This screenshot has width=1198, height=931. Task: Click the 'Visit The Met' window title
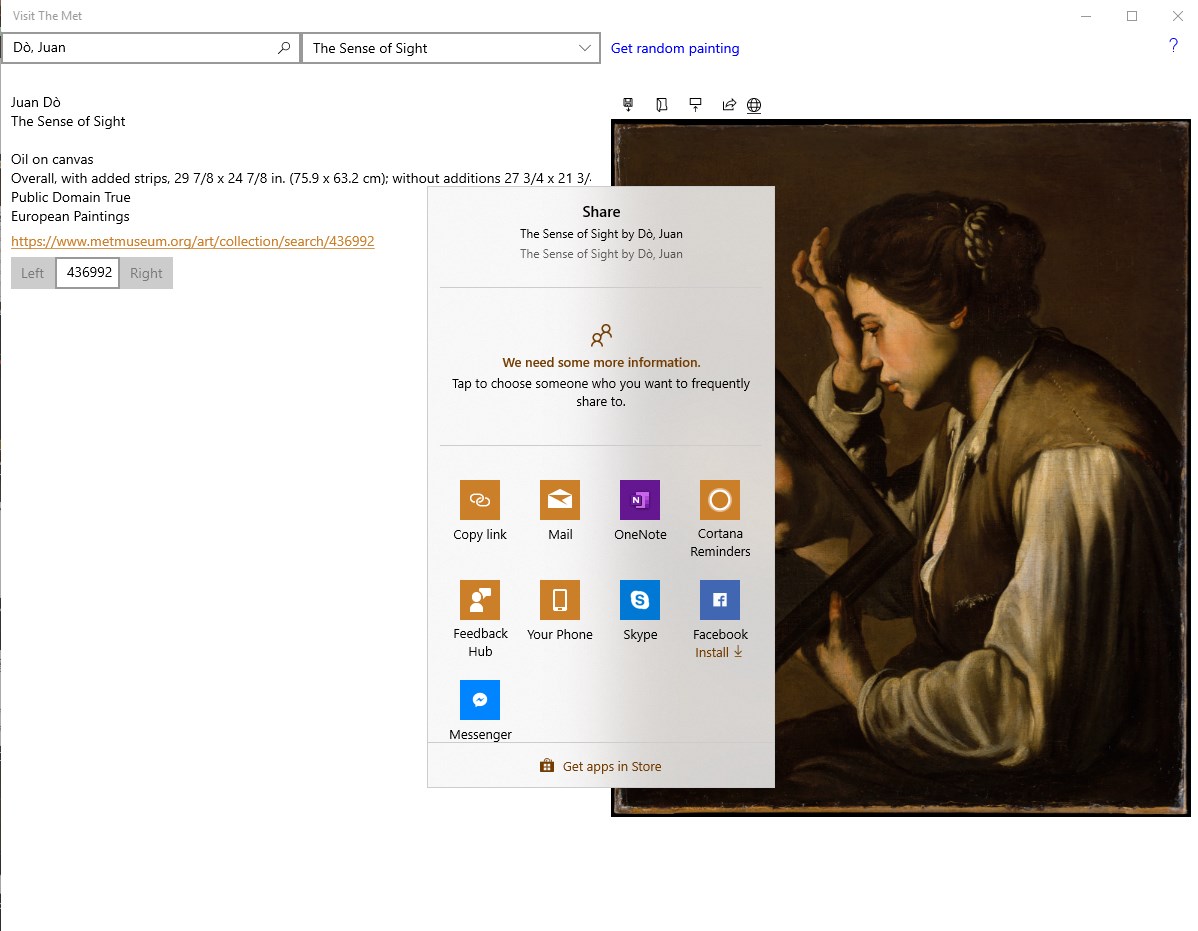(47, 15)
